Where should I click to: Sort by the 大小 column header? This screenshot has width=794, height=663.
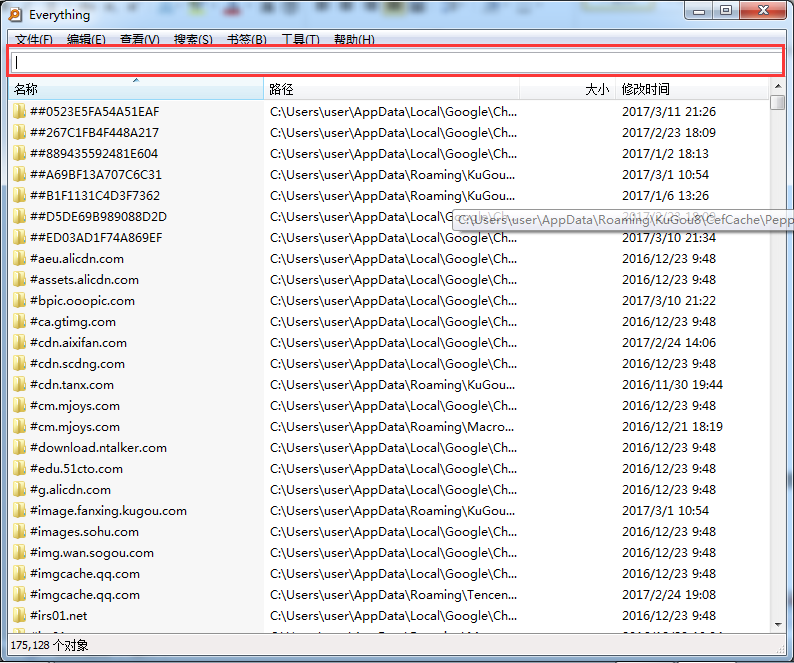click(x=568, y=89)
